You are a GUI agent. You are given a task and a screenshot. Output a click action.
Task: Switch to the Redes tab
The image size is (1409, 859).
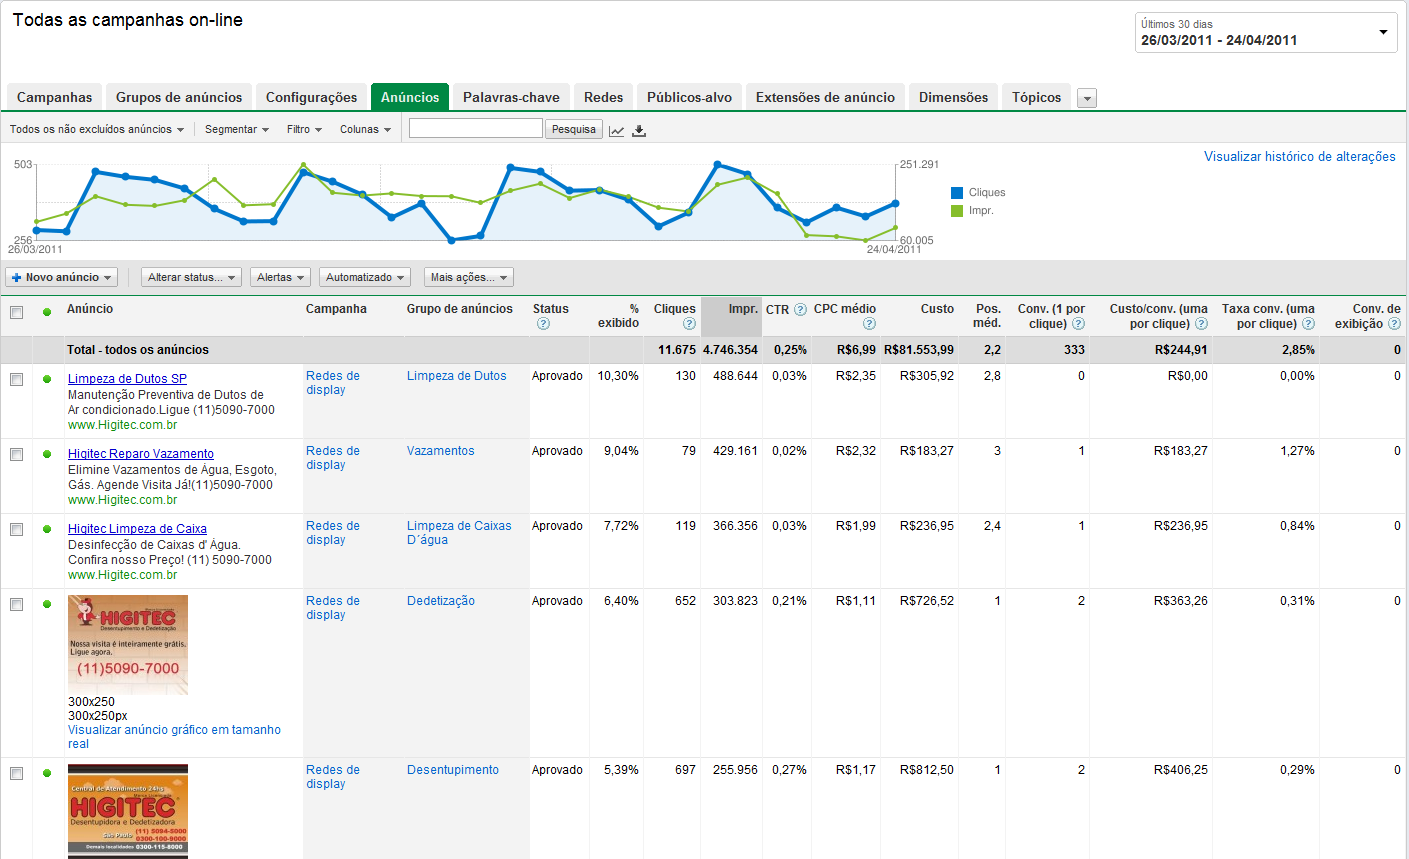pyautogui.click(x=603, y=97)
